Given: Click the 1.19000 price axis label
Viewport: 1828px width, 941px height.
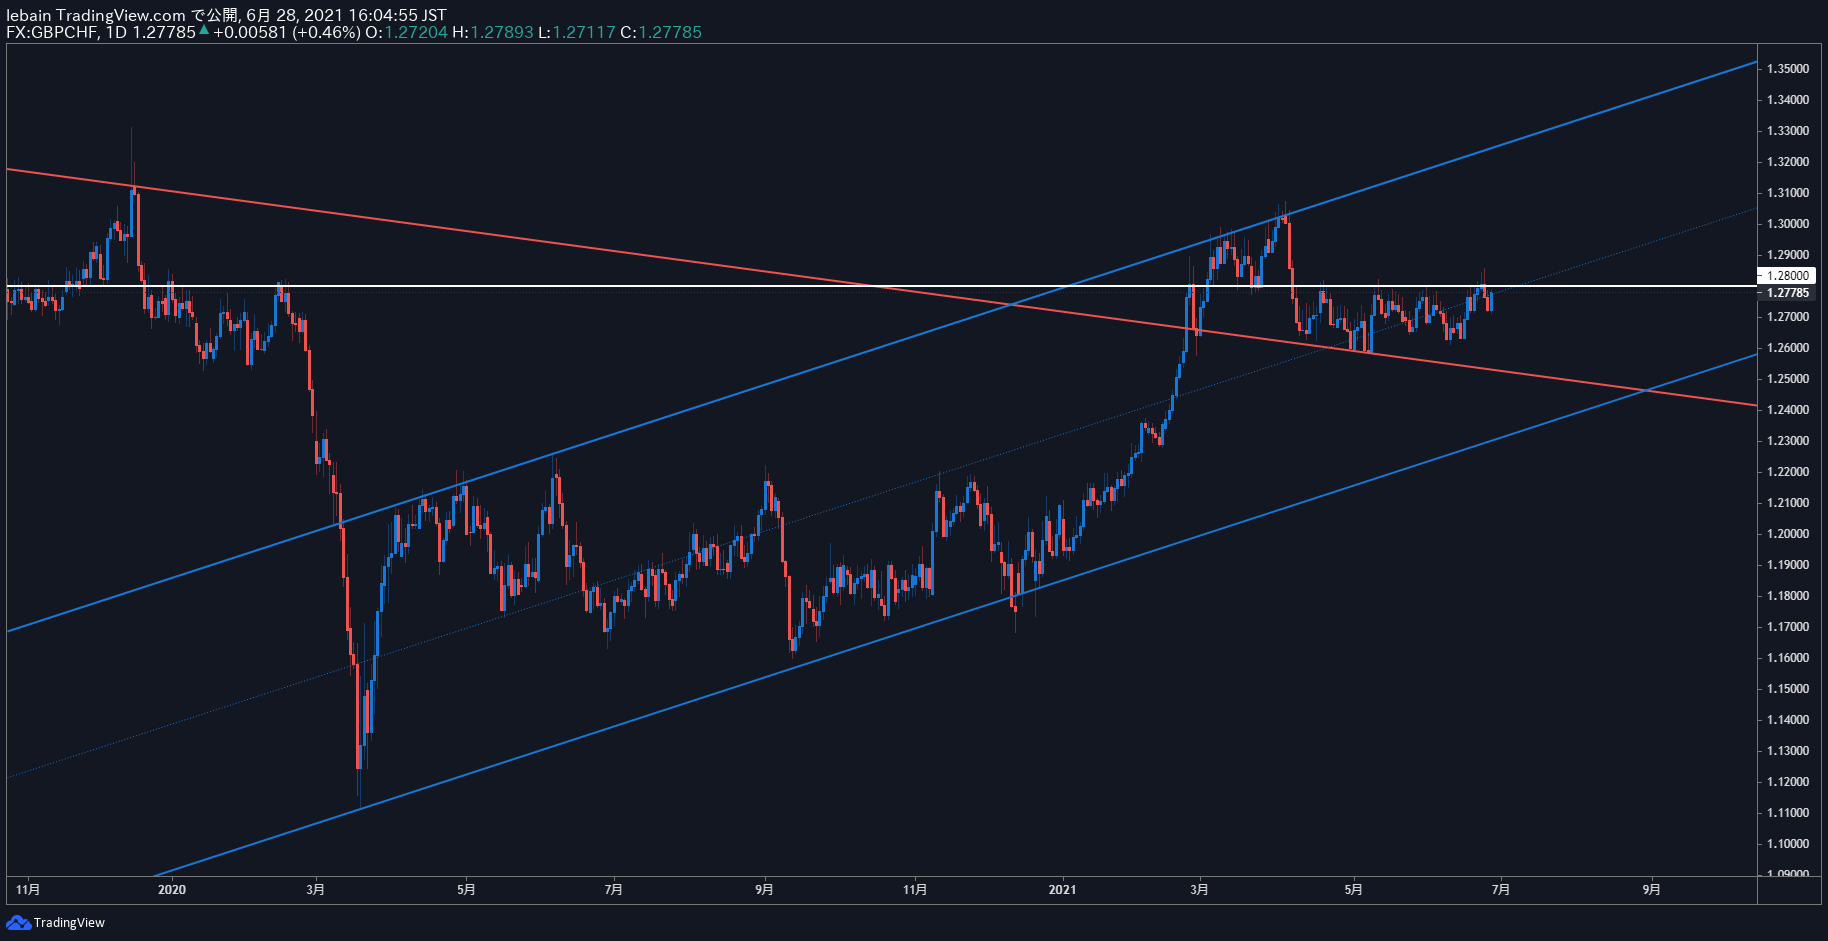Looking at the screenshot, I should coord(1788,565).
